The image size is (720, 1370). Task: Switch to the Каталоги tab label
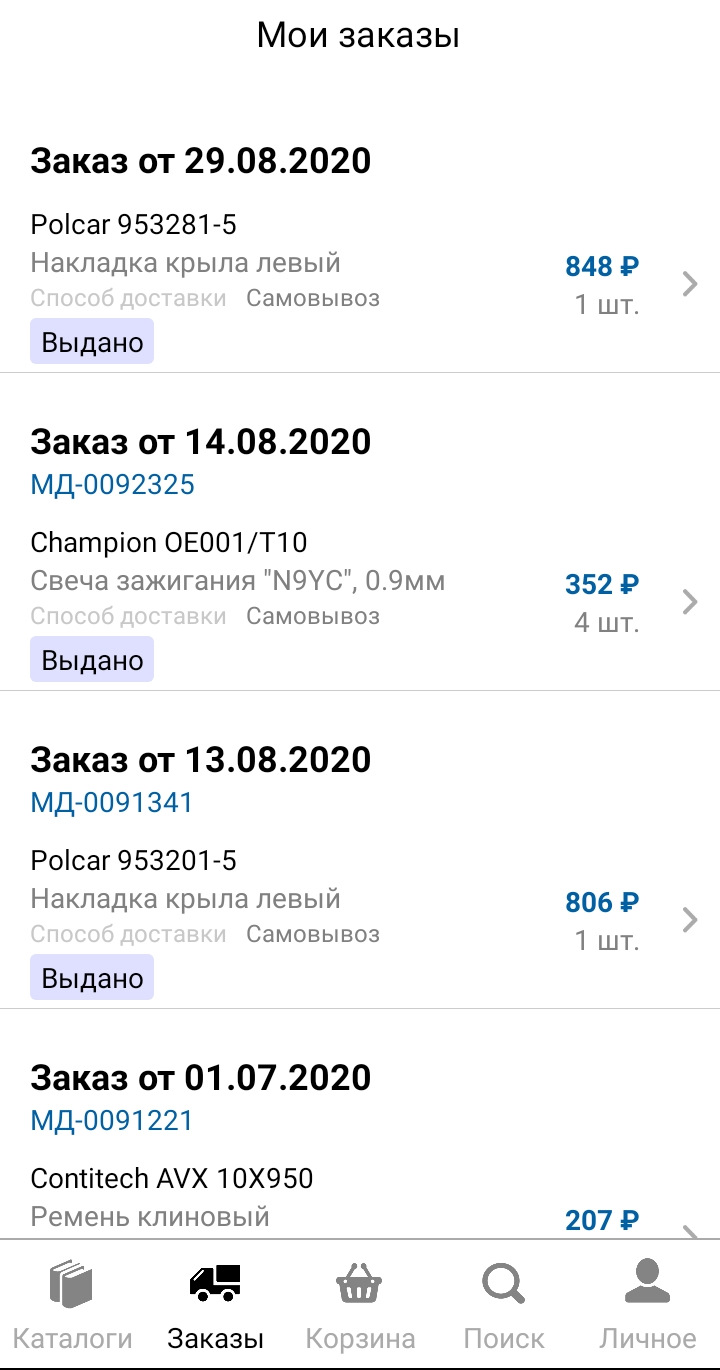point(71,1338)
